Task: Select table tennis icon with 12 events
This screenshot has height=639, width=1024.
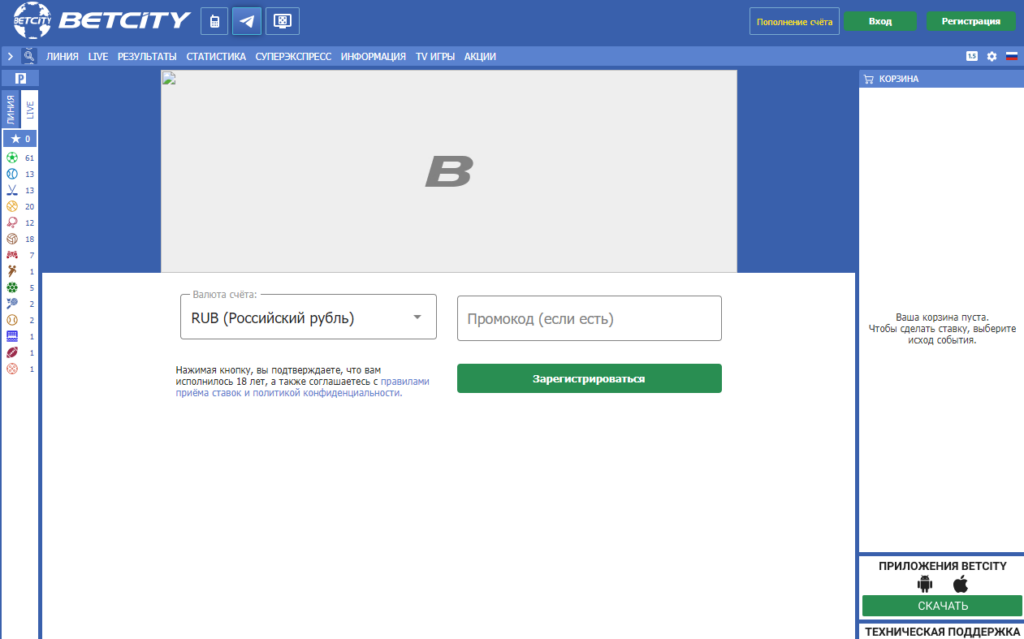Action: (12, 223)
